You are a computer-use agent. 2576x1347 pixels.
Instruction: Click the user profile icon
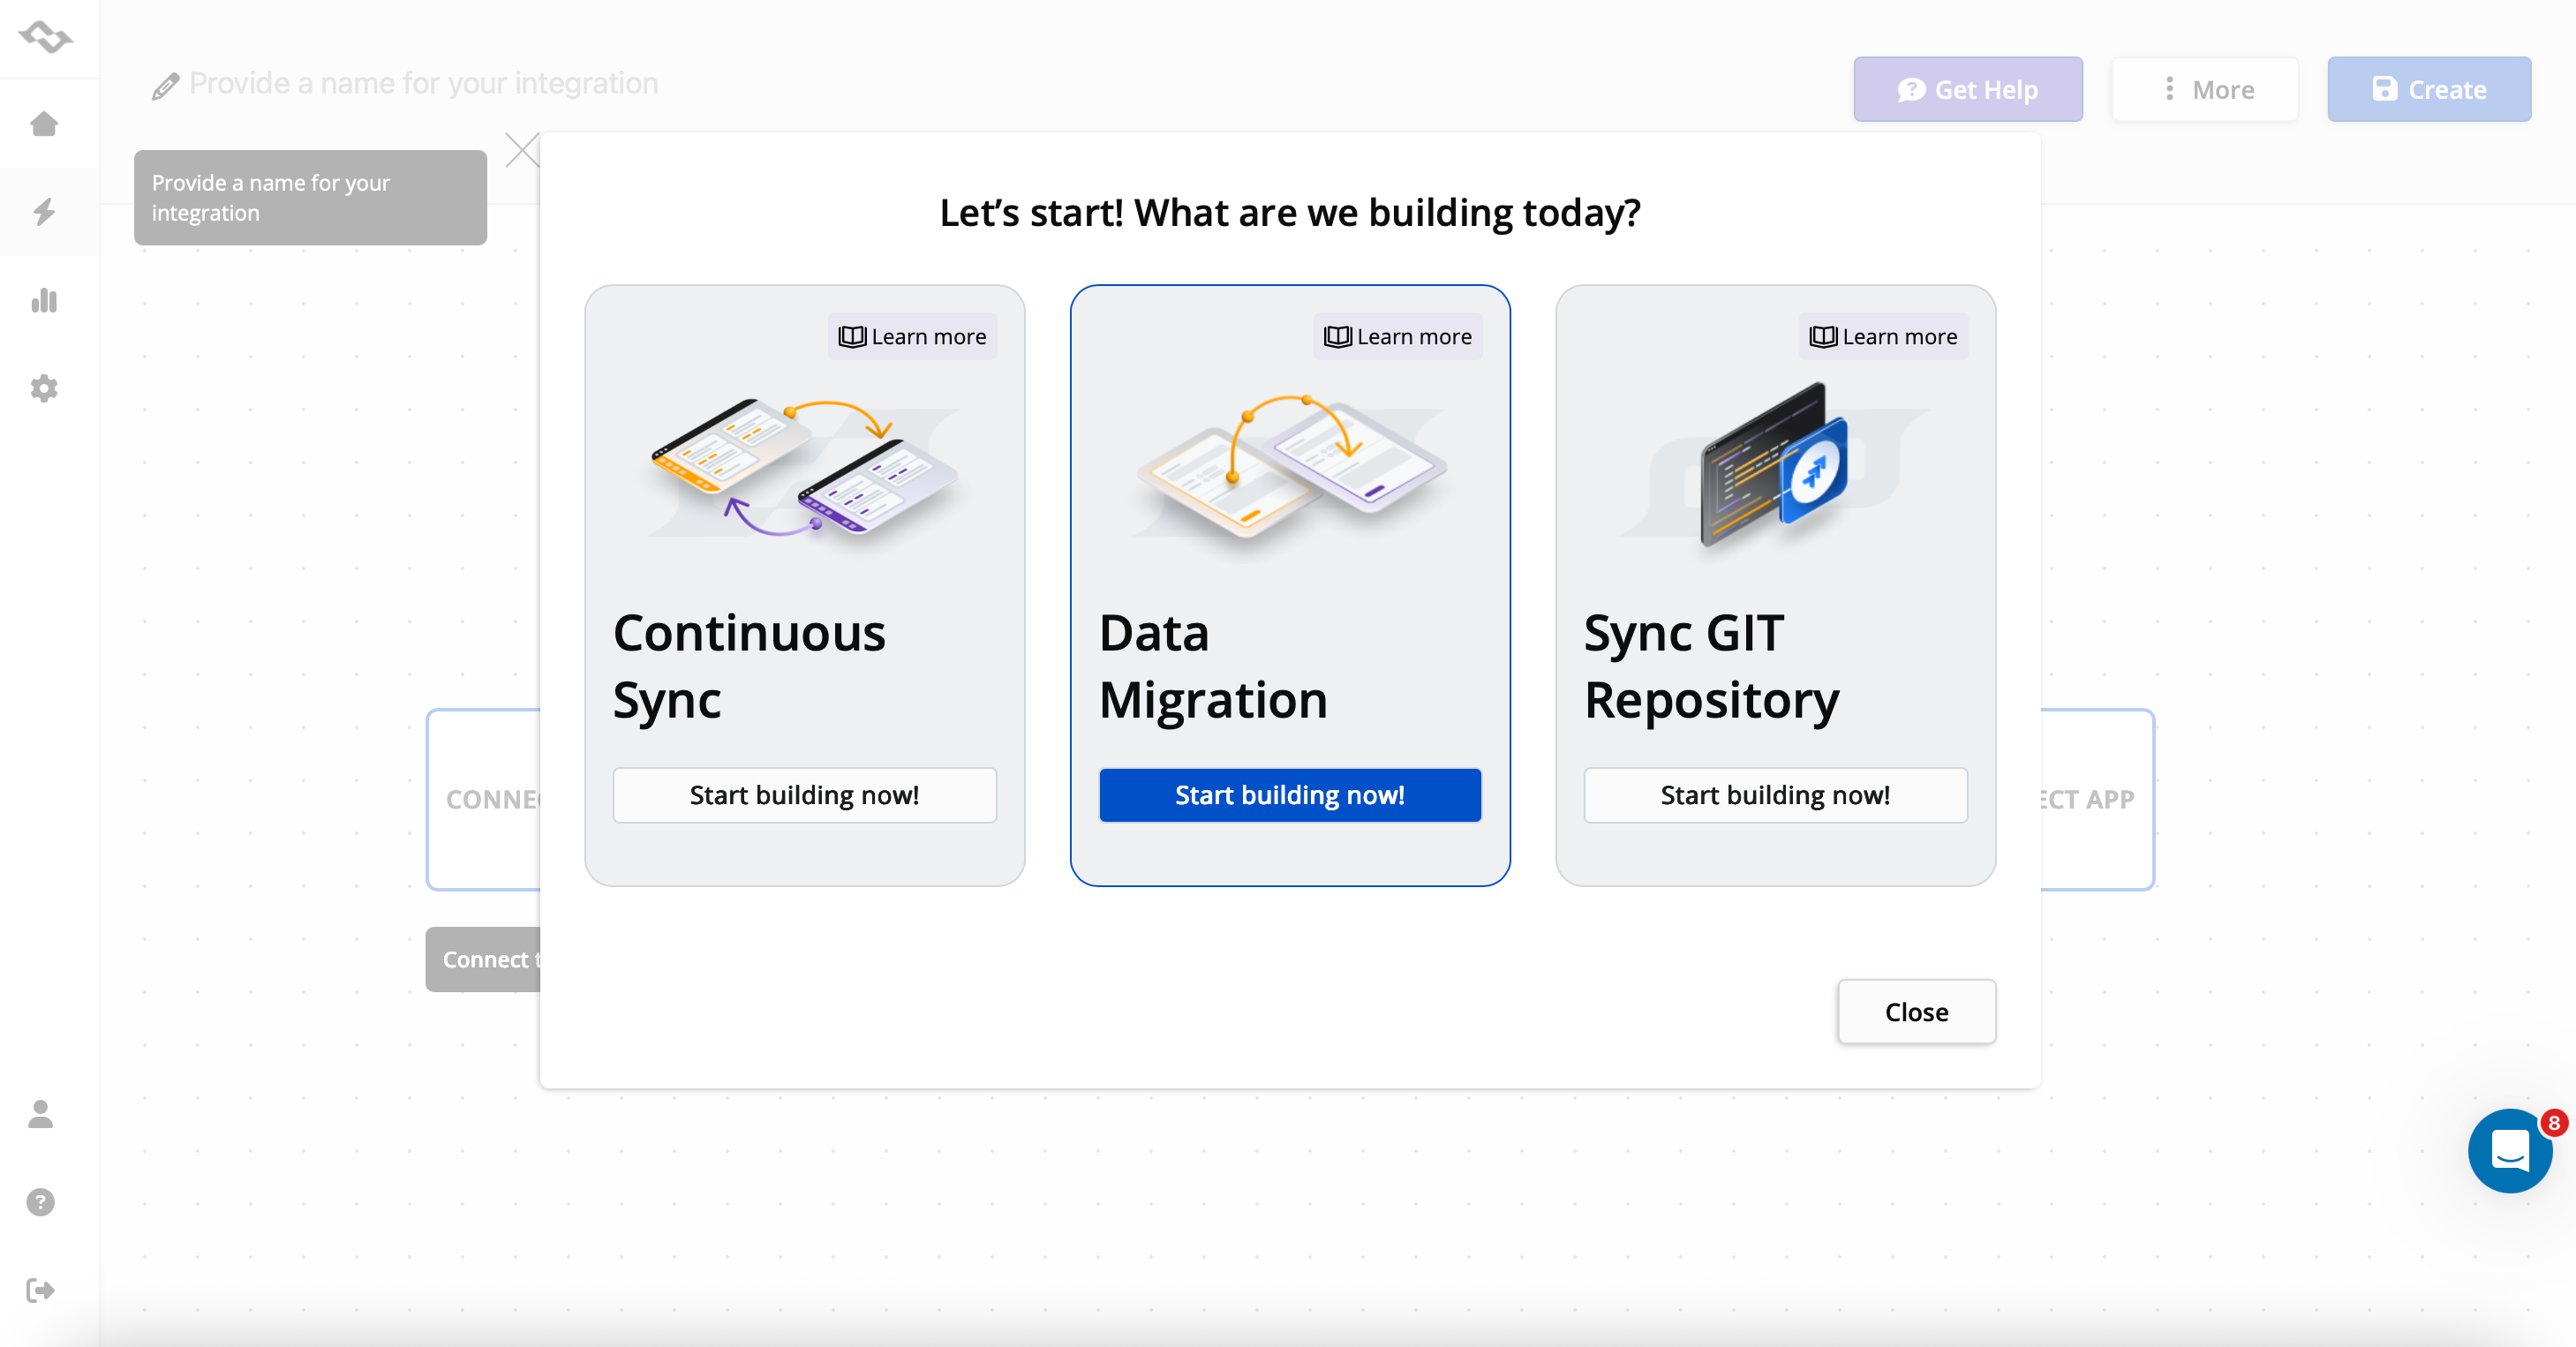pos(41,1114)
